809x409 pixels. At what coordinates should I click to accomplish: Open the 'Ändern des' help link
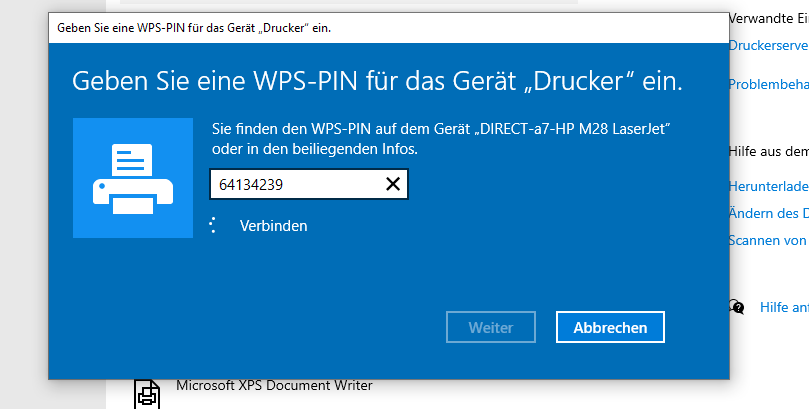click(x=768, y=213)
